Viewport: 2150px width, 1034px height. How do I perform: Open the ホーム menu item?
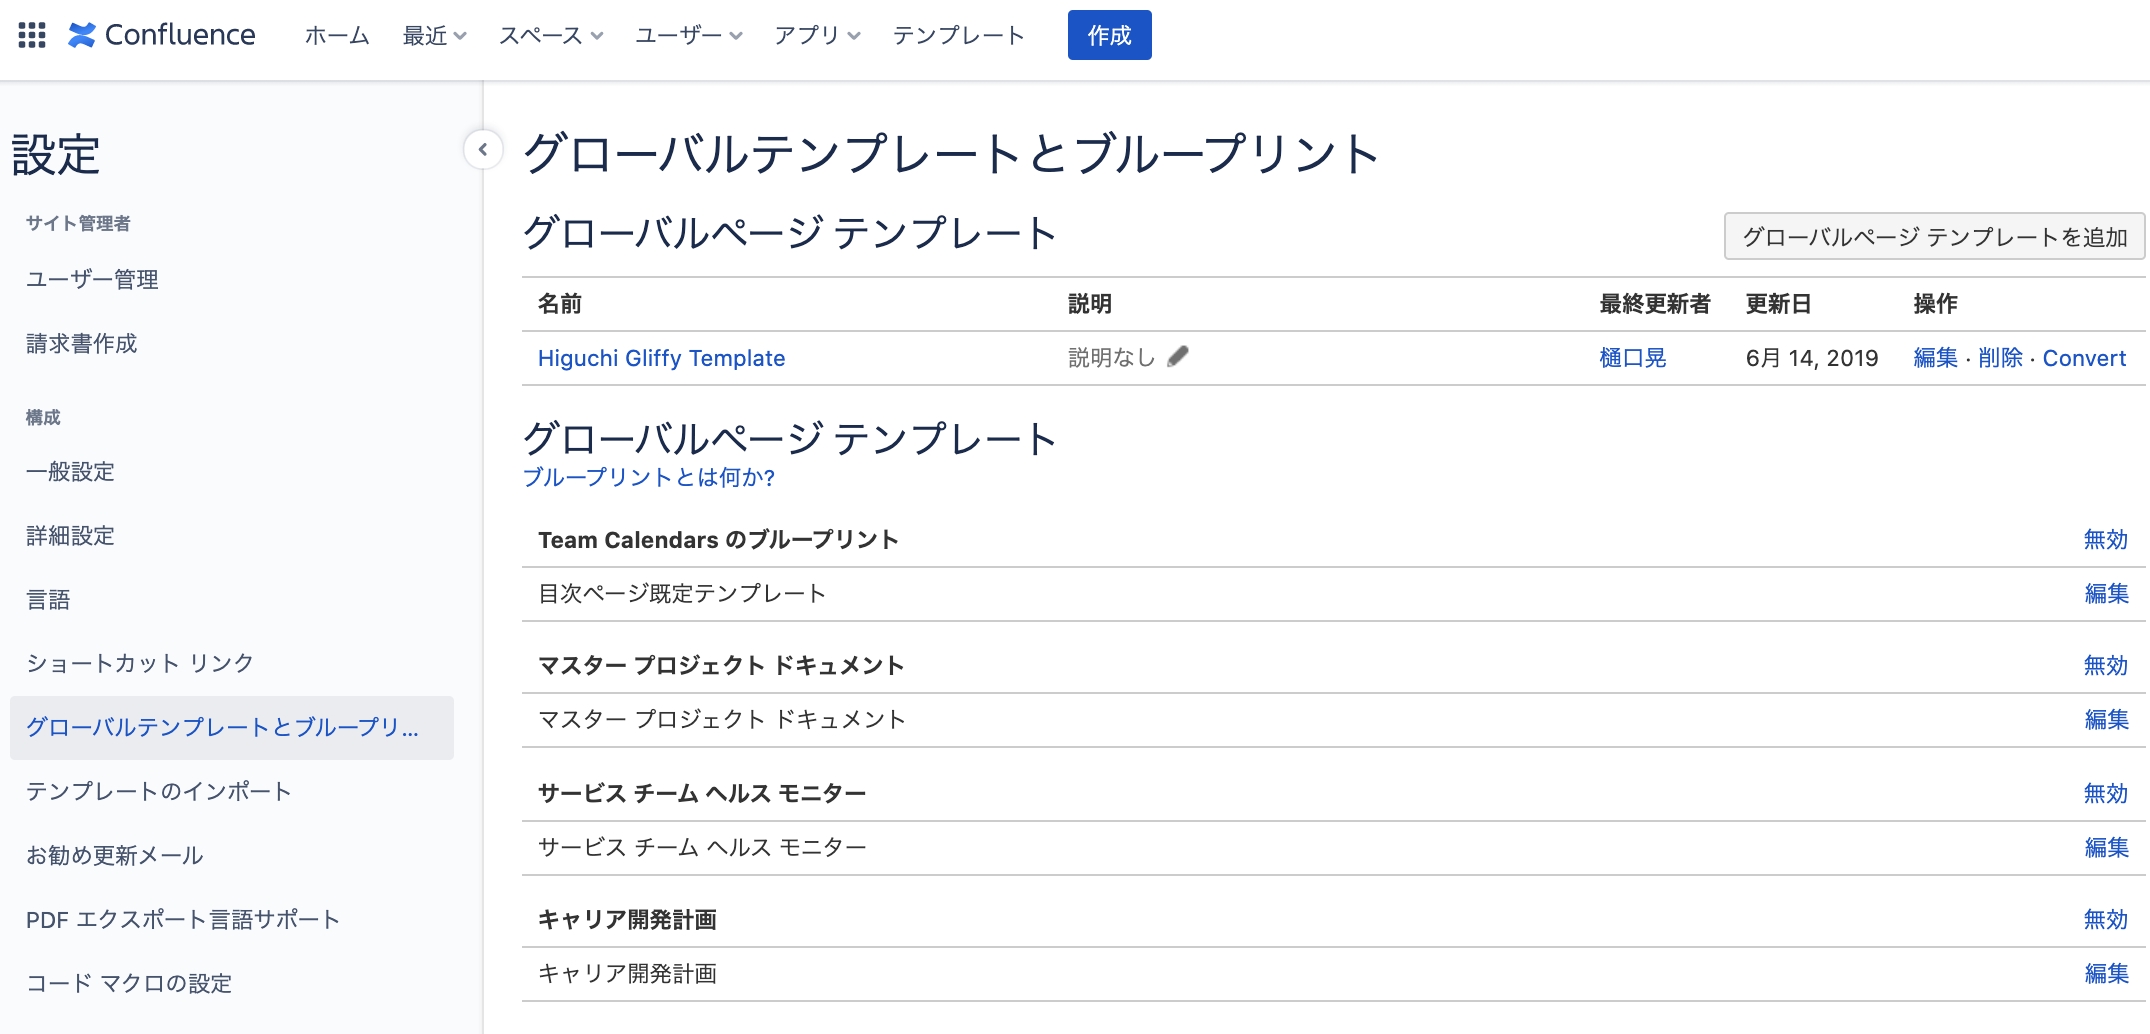click(x=337, y=35)
